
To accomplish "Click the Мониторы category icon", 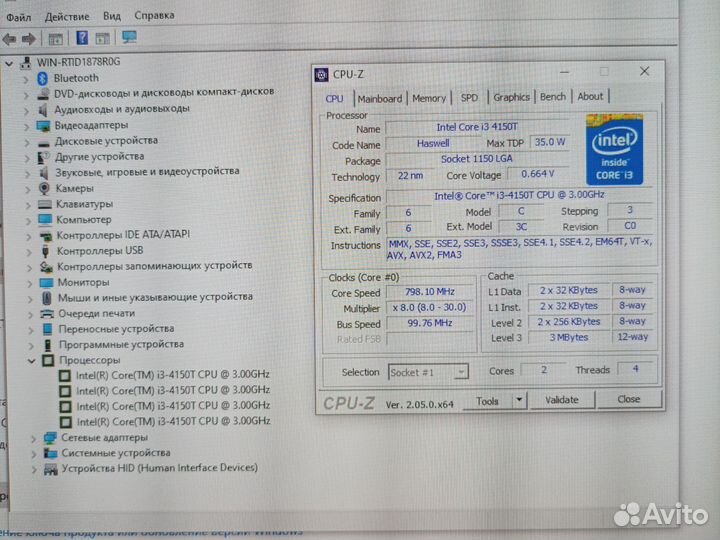I will [46, 283].
